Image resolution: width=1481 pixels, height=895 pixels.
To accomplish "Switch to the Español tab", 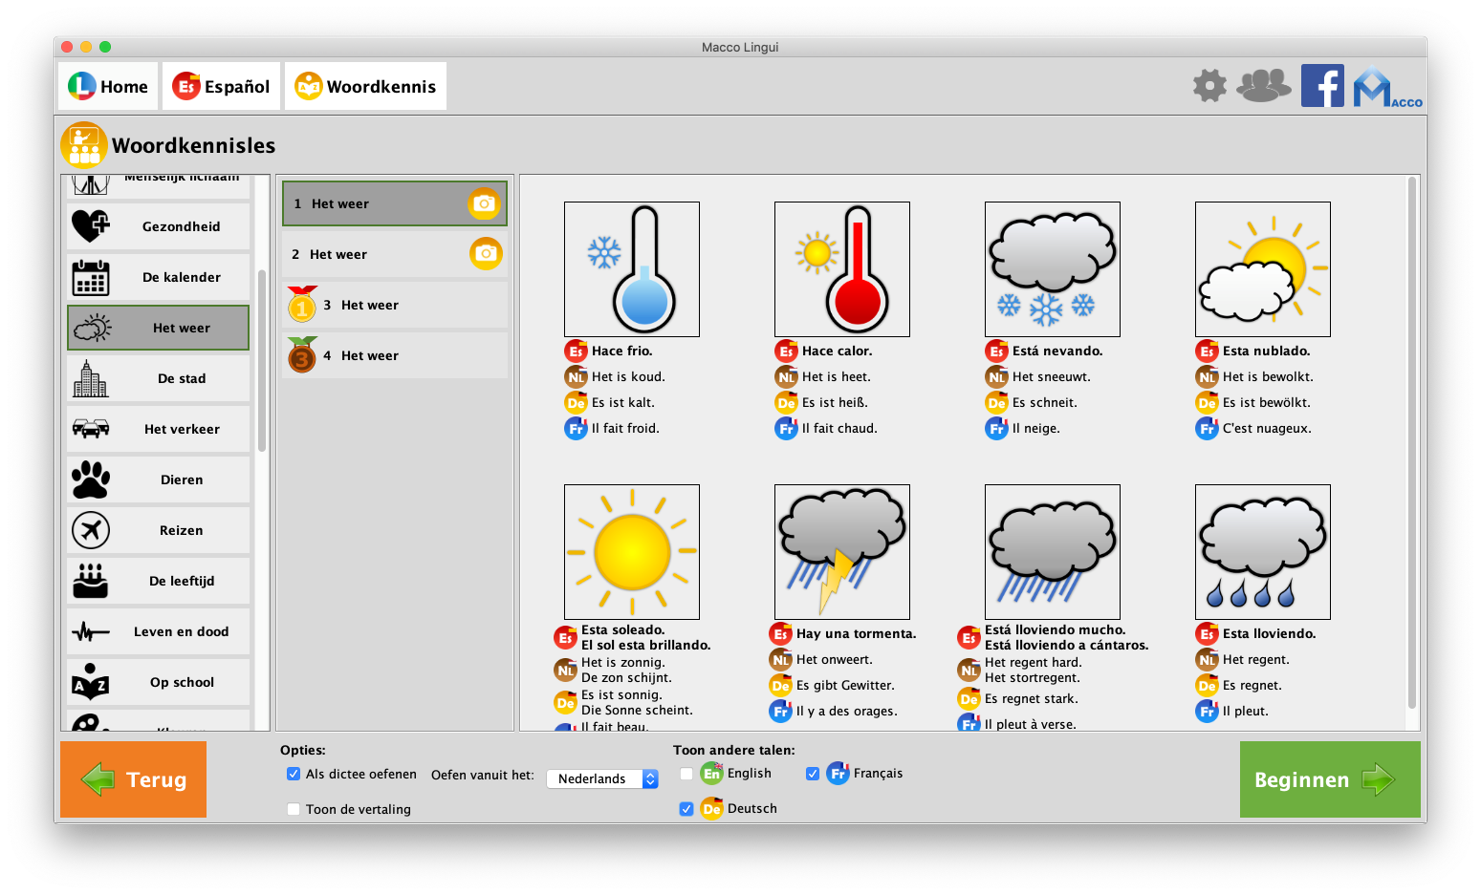I will 221,87.
